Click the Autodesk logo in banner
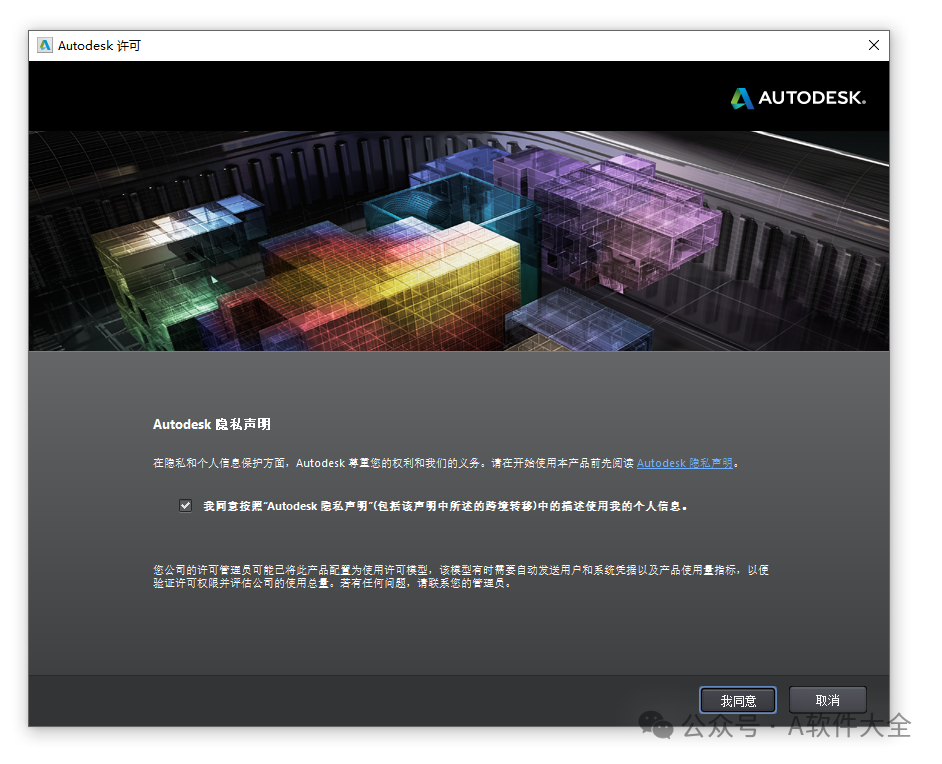The image size is (942, 764). pyautogui.click(x=798, y=98)
